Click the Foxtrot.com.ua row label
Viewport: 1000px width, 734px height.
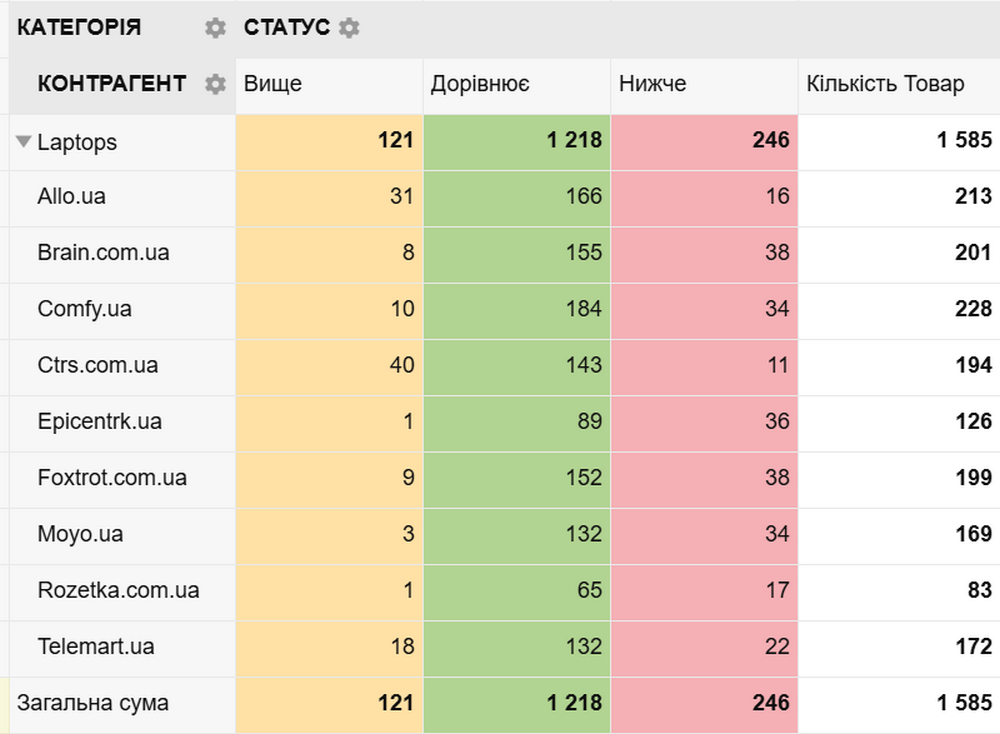pyautogui.click(x=111, y=478)
